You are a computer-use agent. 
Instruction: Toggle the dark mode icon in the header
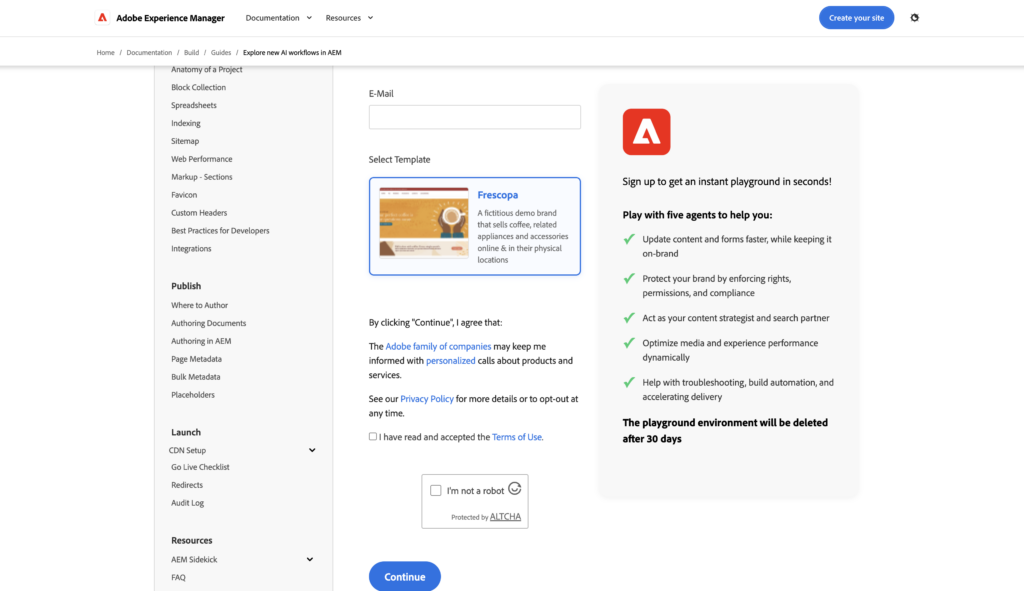point(914,18)
